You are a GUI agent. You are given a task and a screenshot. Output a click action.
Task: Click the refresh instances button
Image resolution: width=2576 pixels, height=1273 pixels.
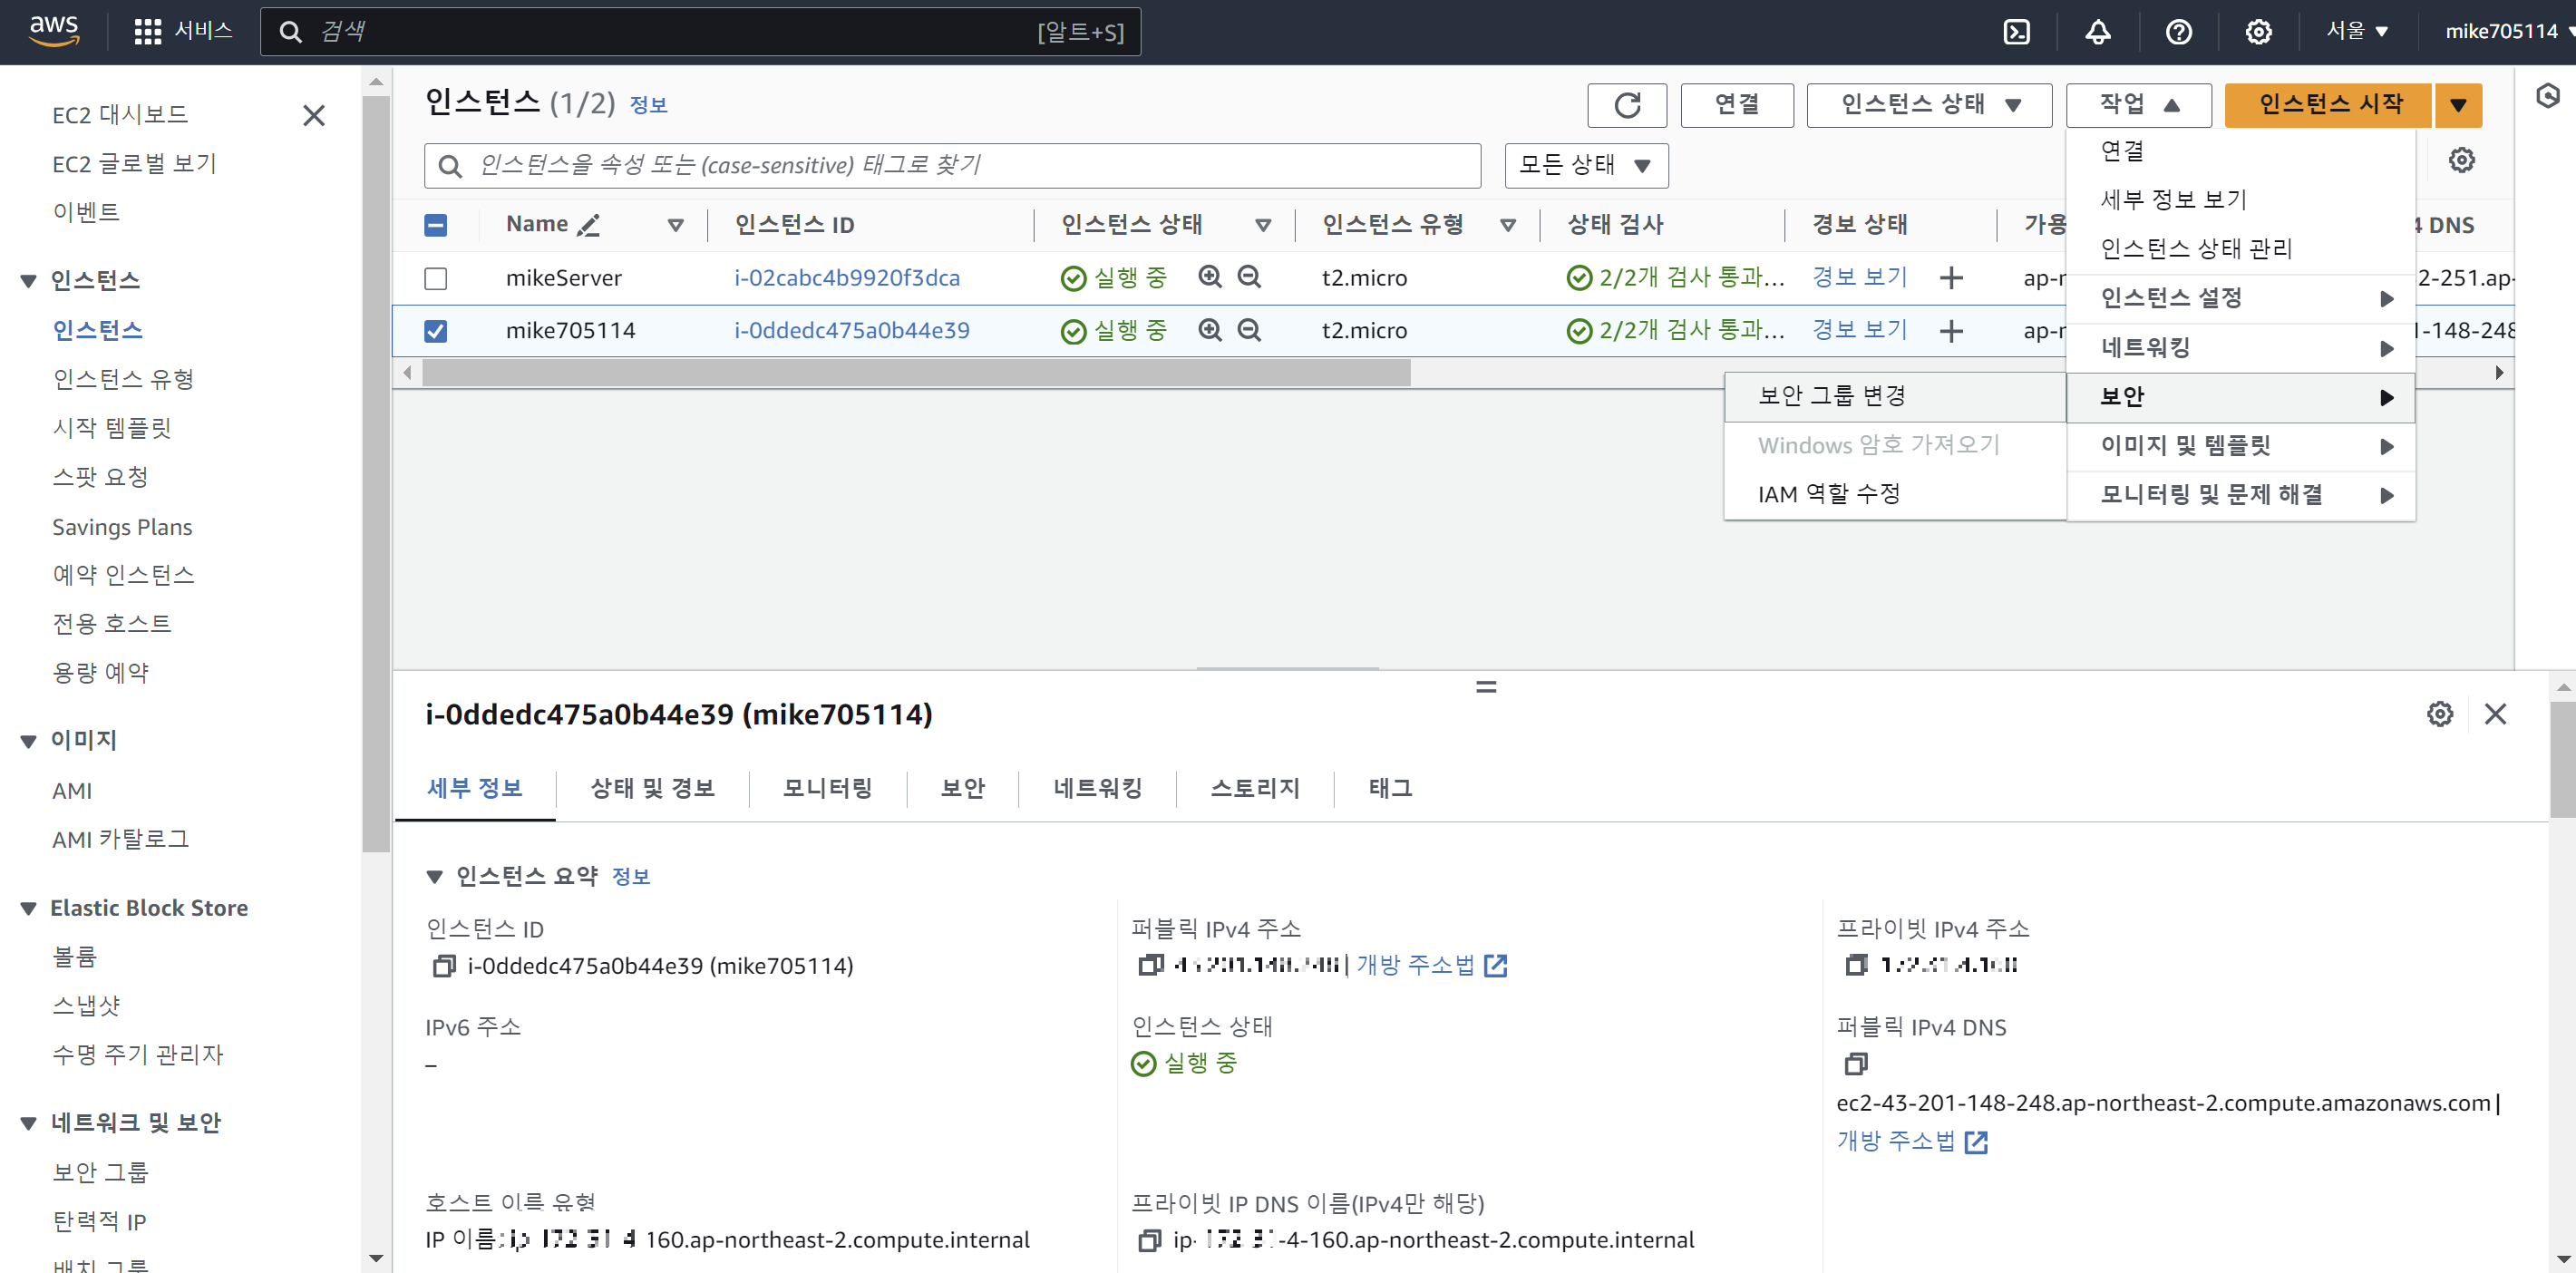(1626, 105)
